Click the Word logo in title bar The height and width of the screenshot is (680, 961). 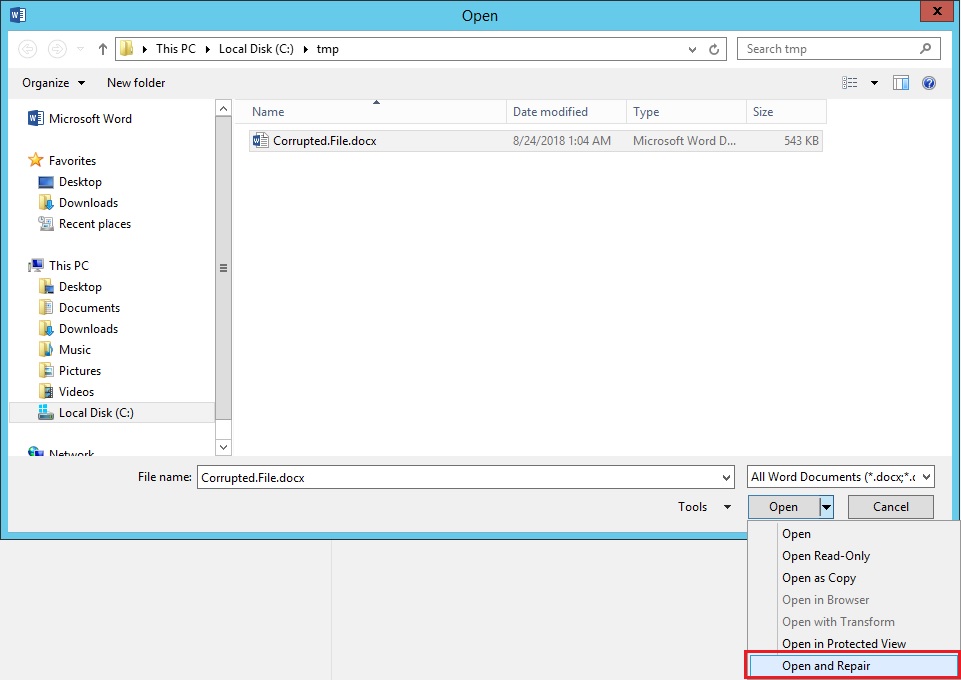(x=18, y=14)
